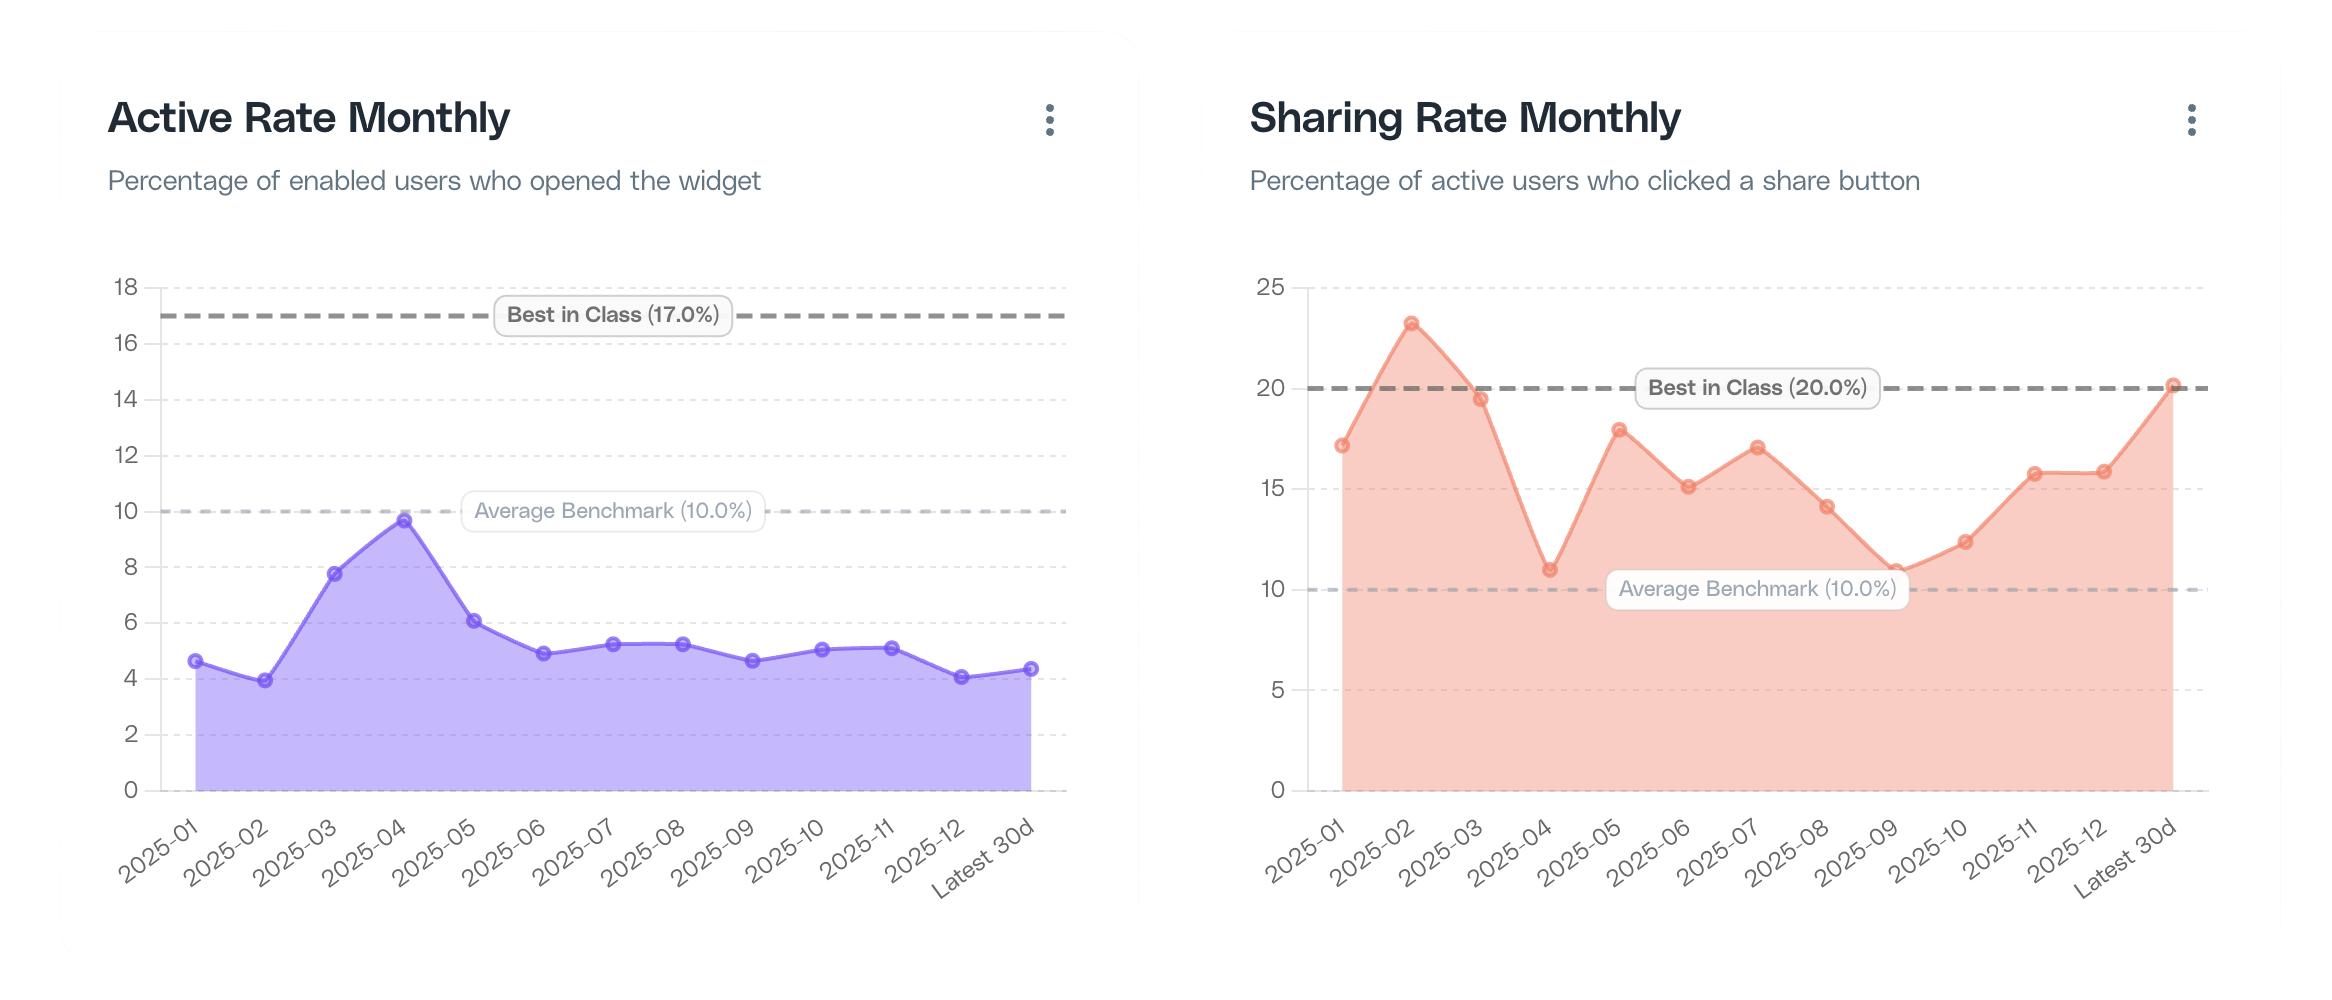This screenshot has height=1000, width=2332.
Task: Open the Active Rate Monthly options menu
Action: [x=1048, y=120]
